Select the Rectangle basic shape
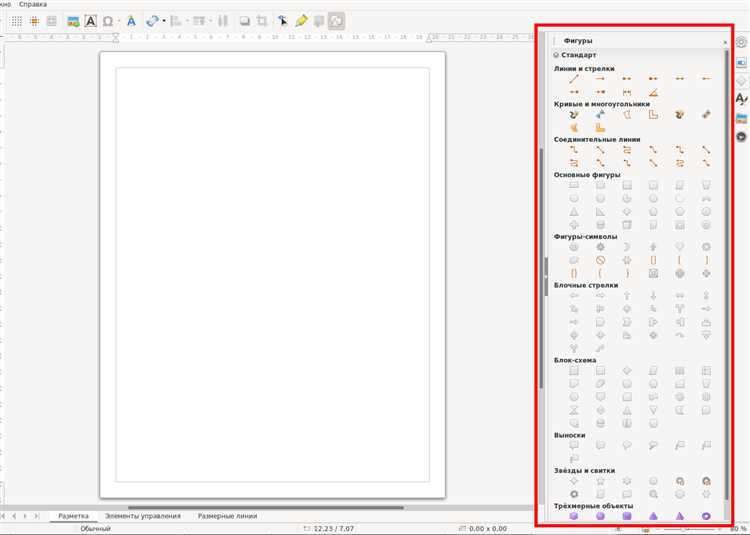The height and width of the screenshot is (535, 750). pyautogui.click(x=574, y=186)
